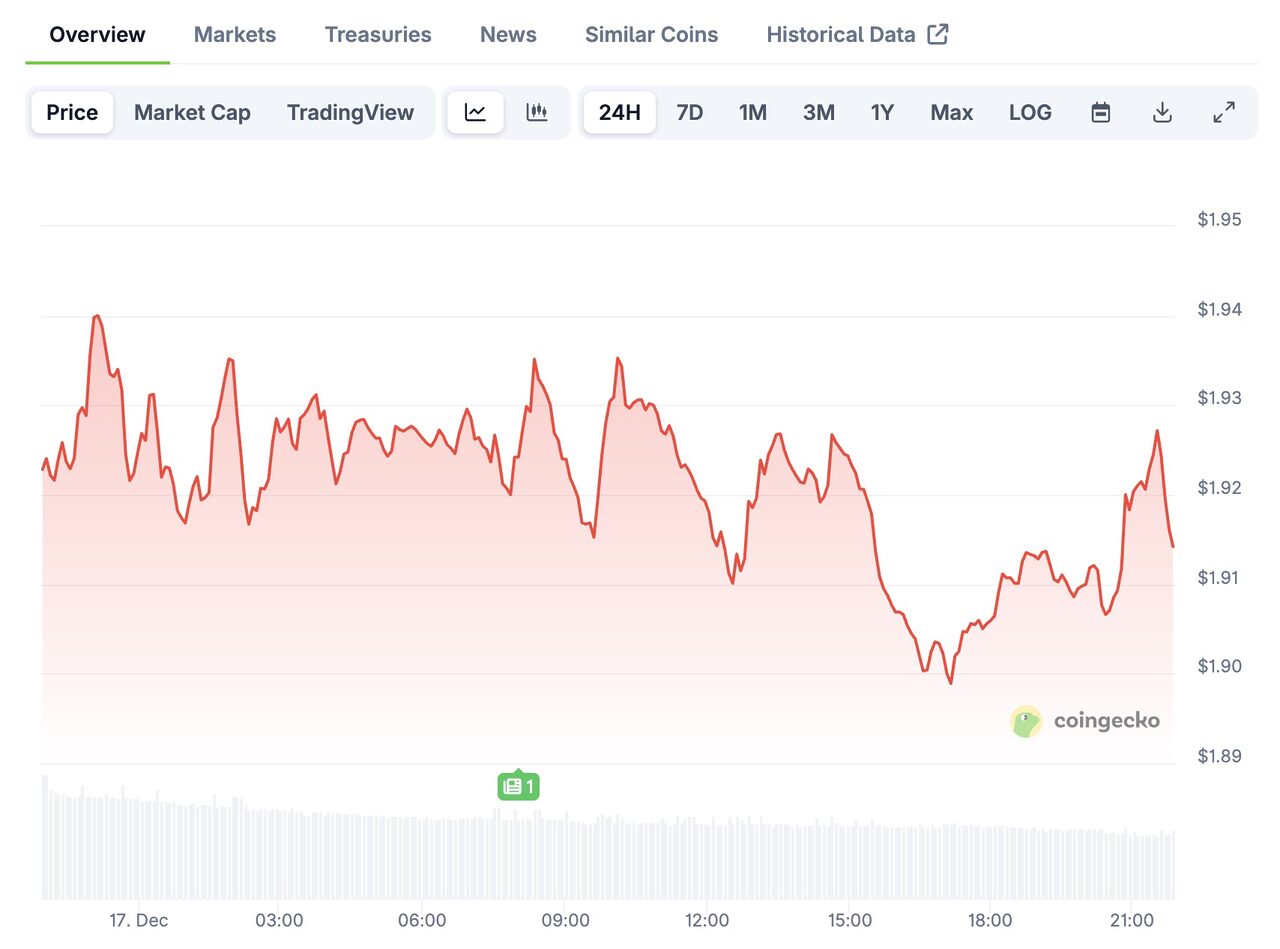Screen dimensions: 1280x949
Task: Show the Max time range
Action: [951, 112]
